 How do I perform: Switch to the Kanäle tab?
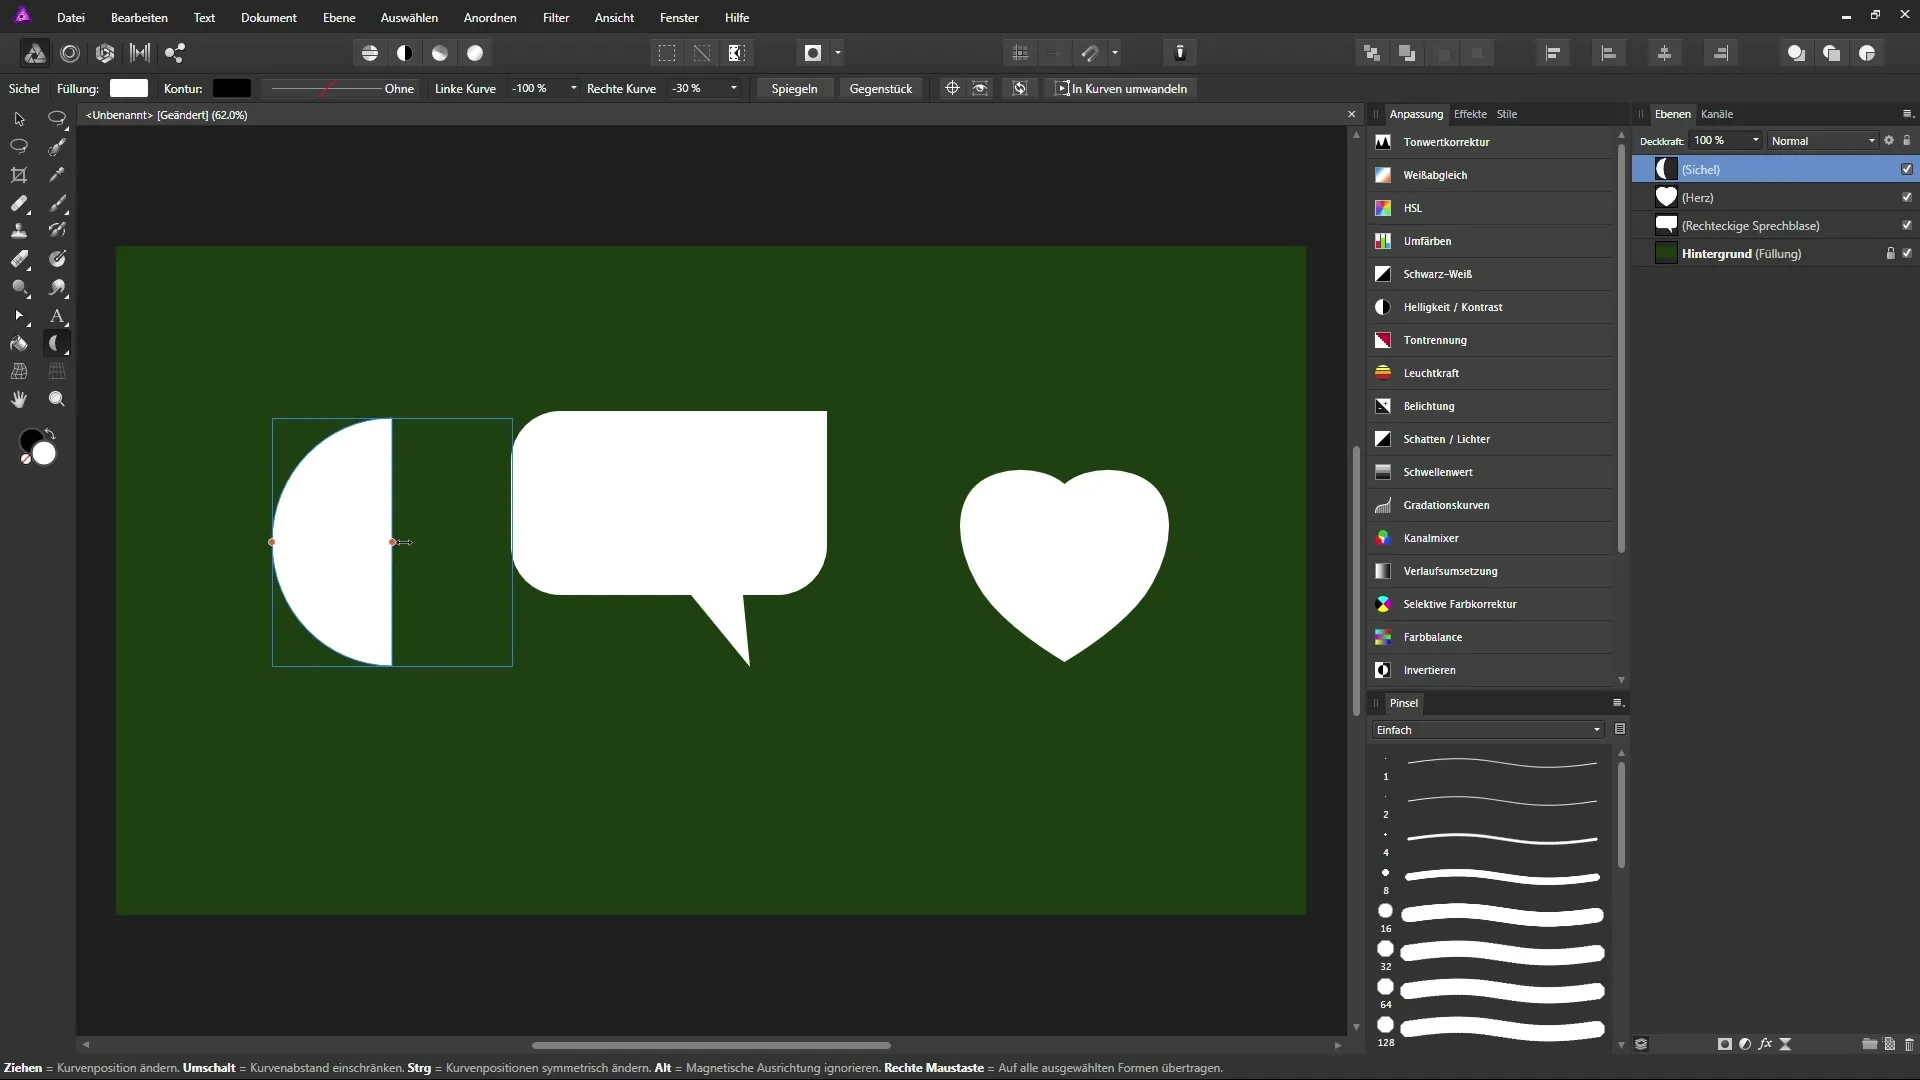1716,114
